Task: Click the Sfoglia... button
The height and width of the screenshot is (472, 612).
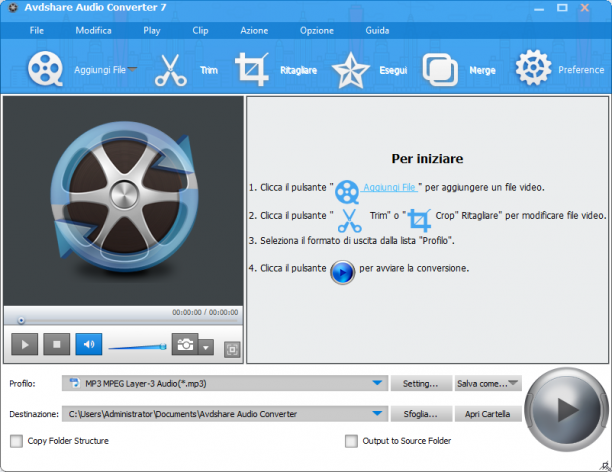Action: coord(421,414)
